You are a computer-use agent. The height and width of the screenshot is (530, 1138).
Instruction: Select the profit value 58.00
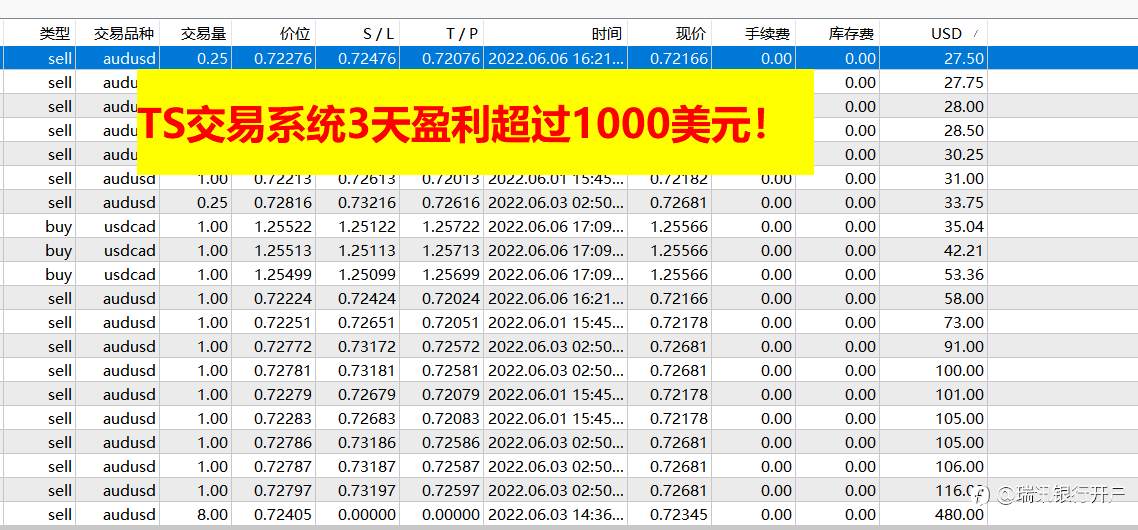coord(964,298)
